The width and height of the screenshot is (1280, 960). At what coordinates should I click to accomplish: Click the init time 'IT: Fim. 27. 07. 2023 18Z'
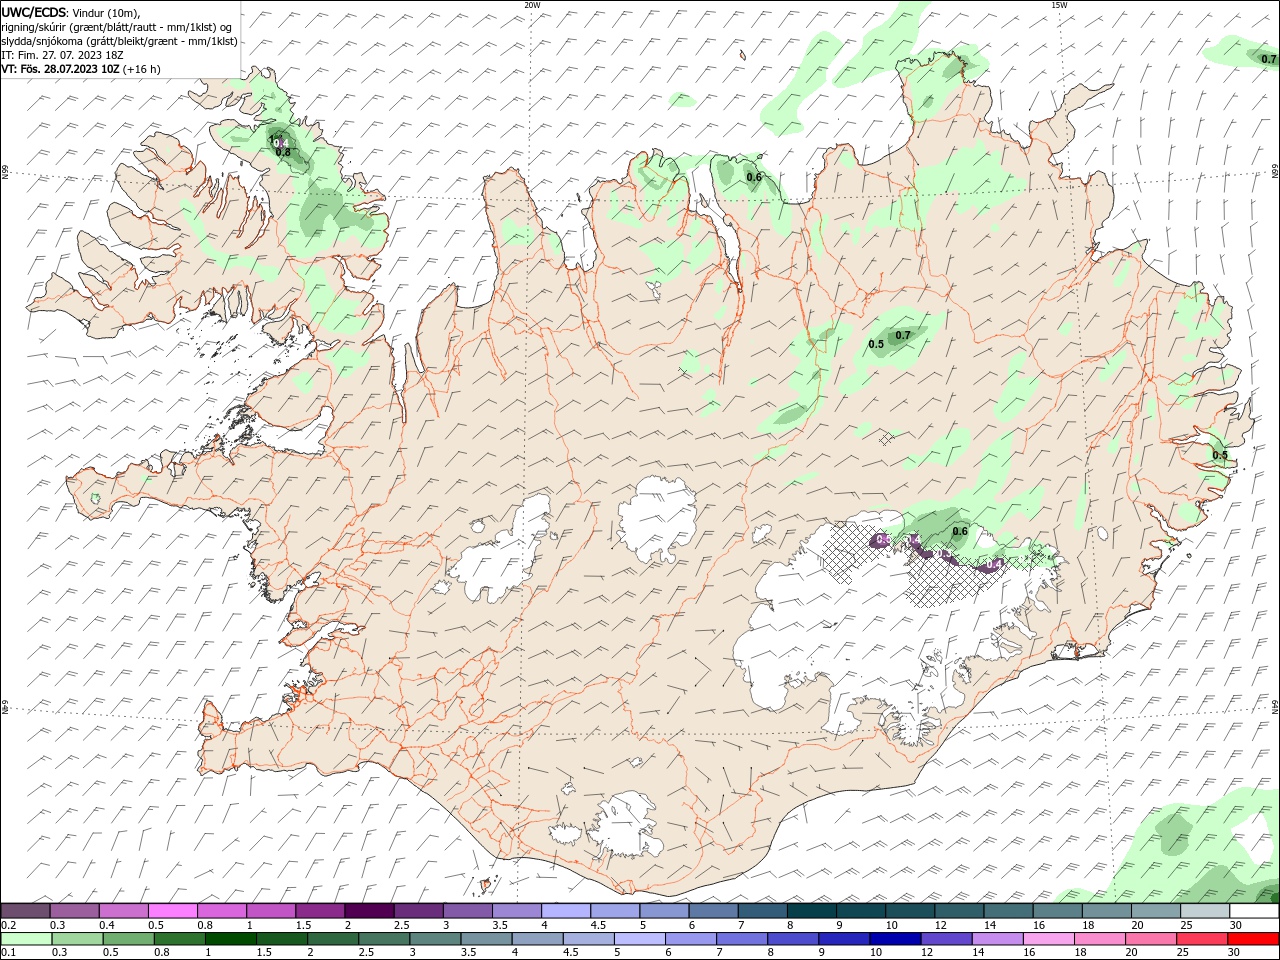63,55
